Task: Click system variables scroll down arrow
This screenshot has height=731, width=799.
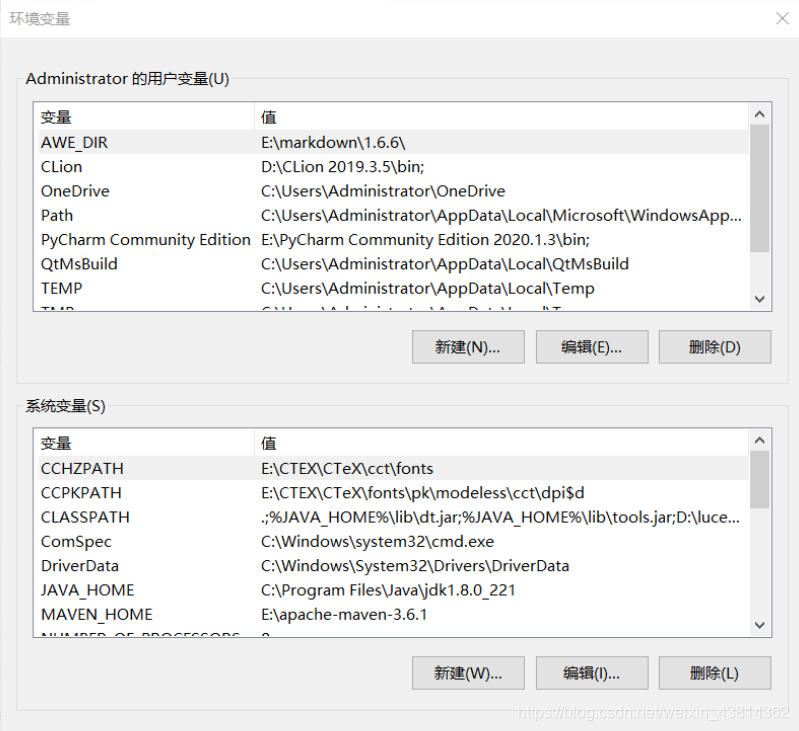Action: (760, 625)
